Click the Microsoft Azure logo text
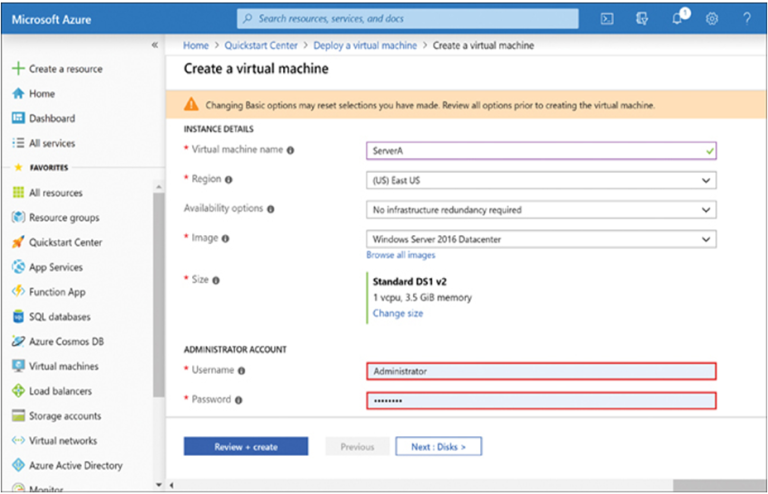This screenshot has width=768, height=494. (x=51, y=20)
